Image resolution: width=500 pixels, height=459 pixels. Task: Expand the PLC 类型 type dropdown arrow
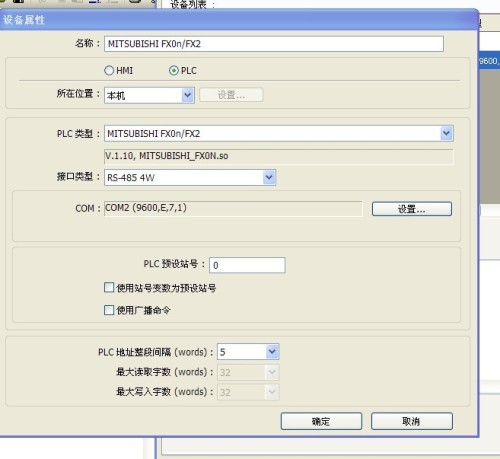tap(446, 133)
